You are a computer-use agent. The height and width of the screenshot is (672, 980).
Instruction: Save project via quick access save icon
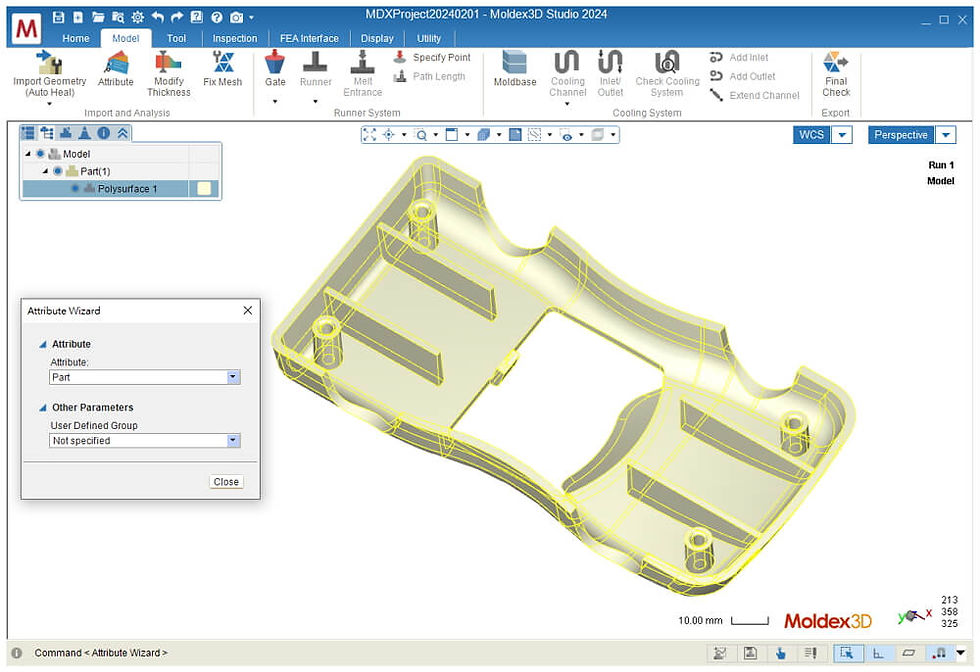(x=58, y=17)
